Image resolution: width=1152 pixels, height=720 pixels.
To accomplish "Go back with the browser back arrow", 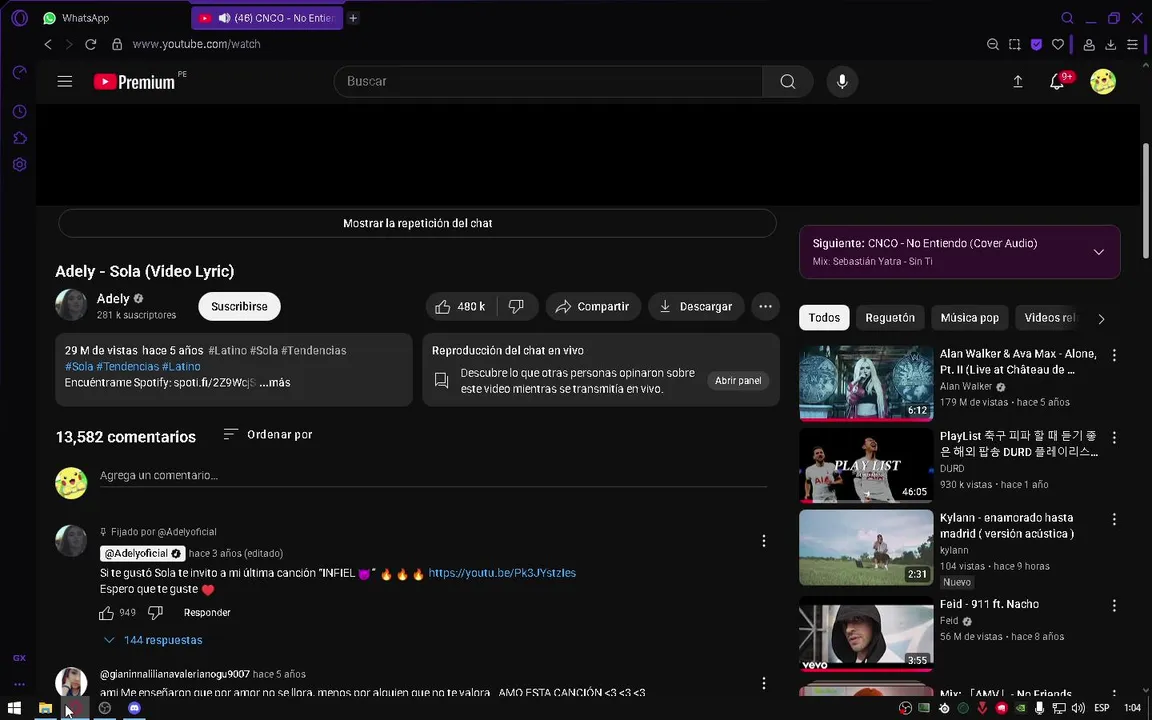I will 48,44.
